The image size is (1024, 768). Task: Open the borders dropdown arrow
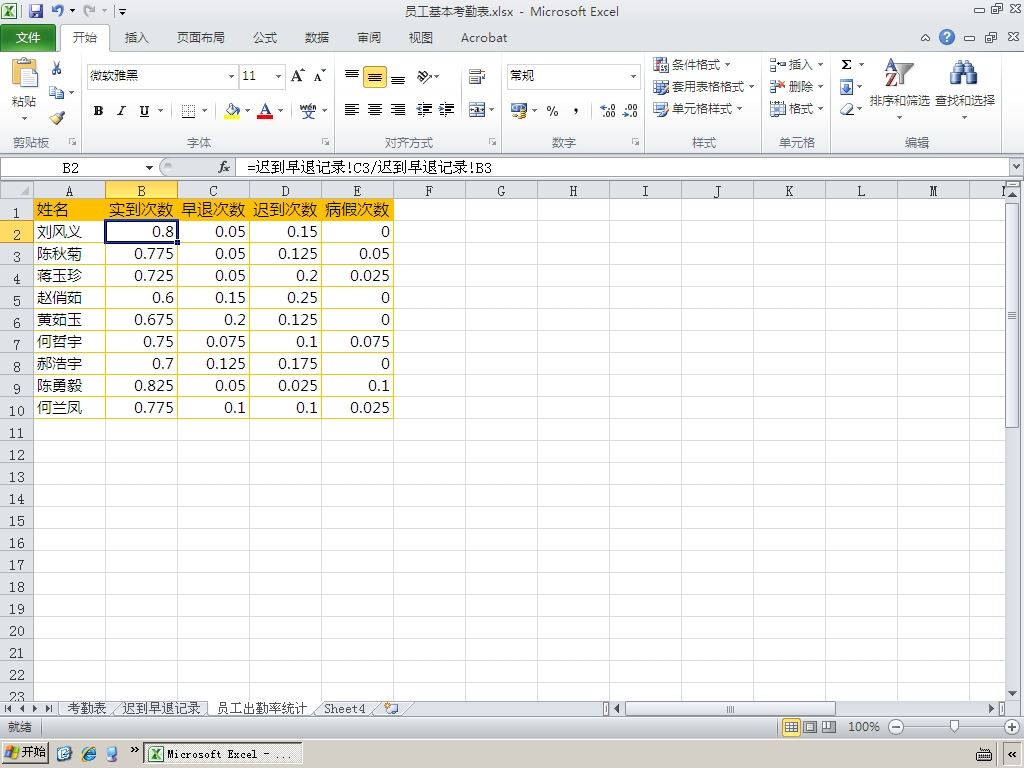(x=204, y=110)
